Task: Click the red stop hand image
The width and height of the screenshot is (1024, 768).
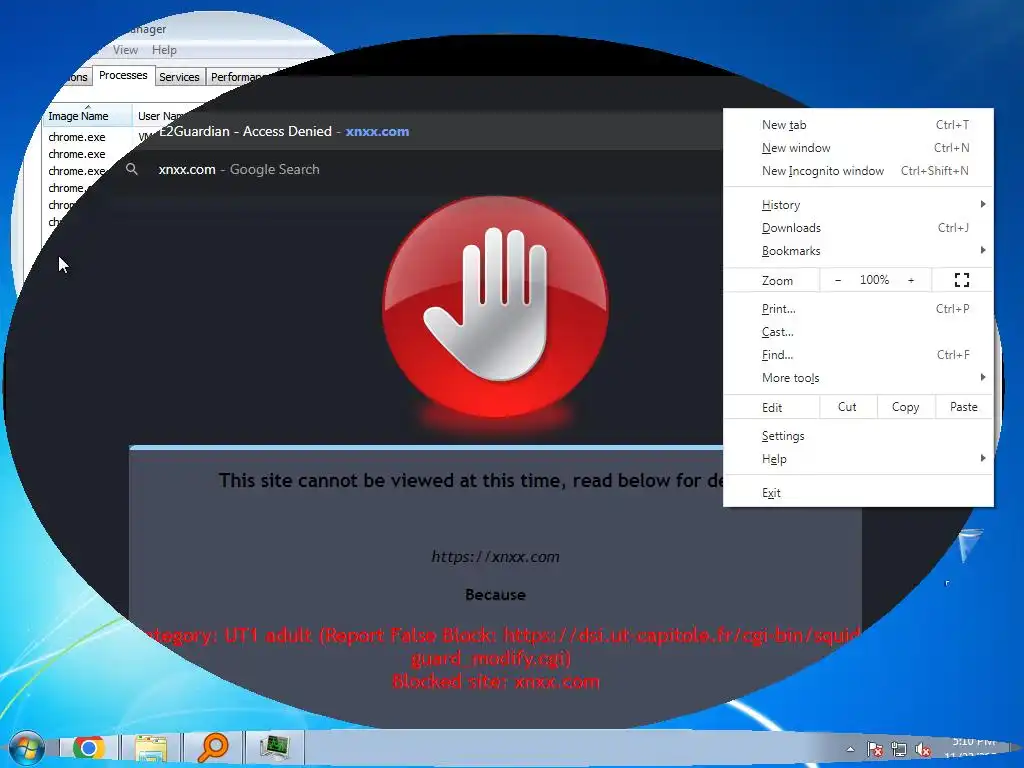Action: pos(495,306)
